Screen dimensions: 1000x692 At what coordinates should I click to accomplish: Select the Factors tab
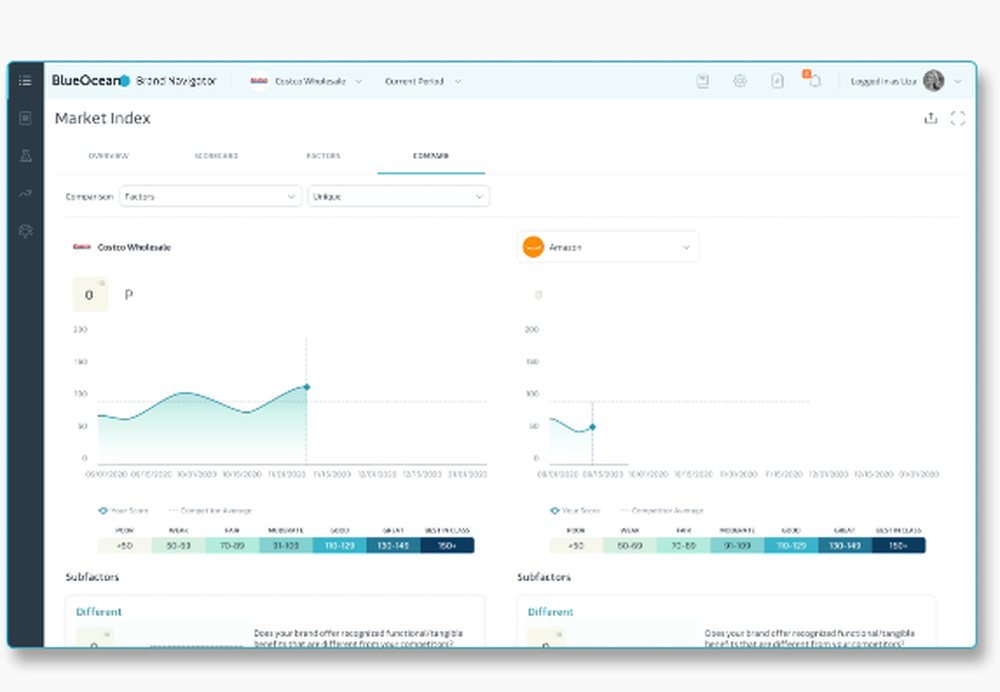(x=323, y=156)
